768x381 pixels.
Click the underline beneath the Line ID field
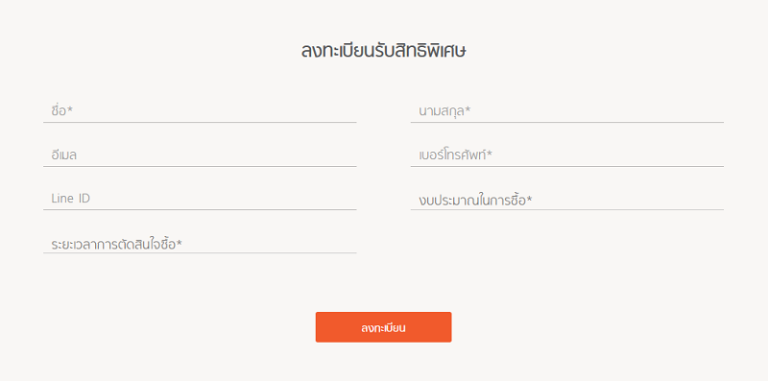tap(200, 210)
